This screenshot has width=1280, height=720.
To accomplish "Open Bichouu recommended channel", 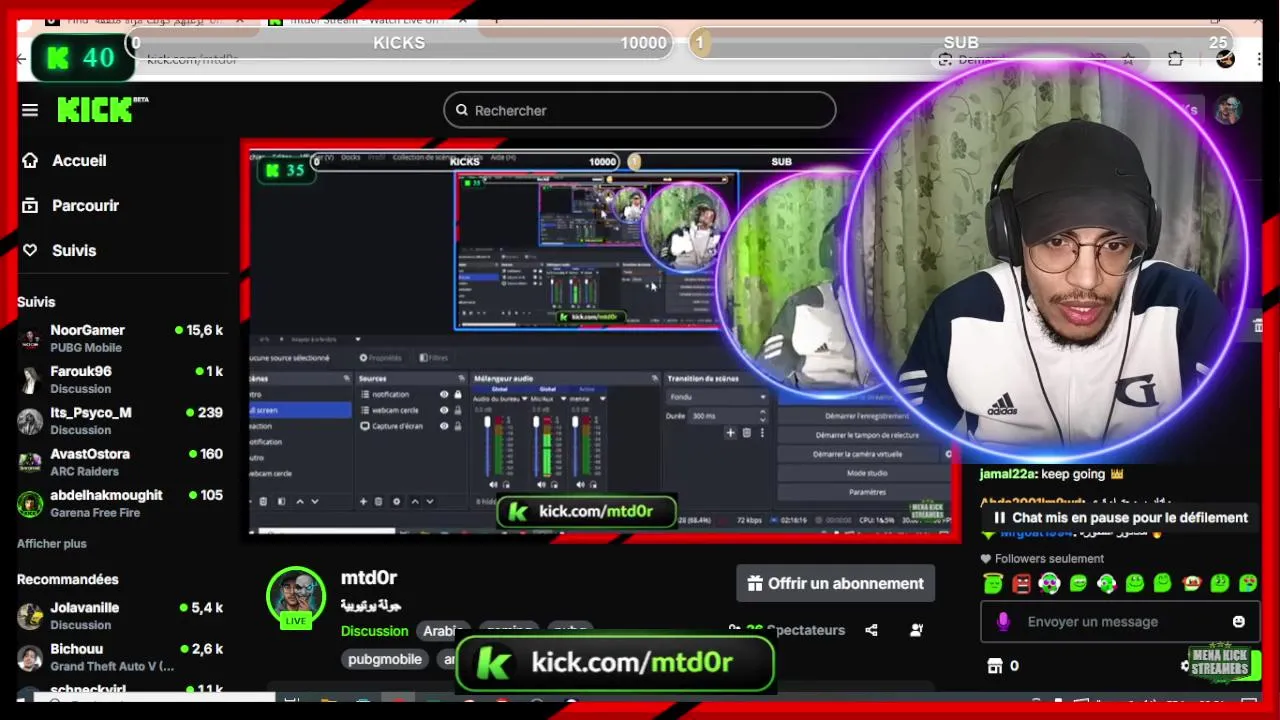I will (x=120, y=657).
